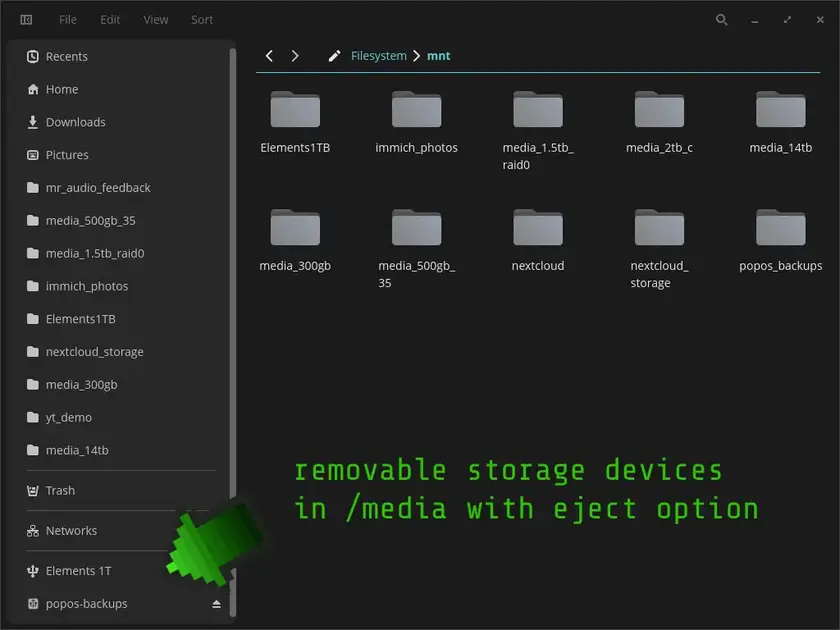Viewport: 840px width, 630px height.
Task: Open Pictures in the sidebar
Action: (x=123, y=155)
